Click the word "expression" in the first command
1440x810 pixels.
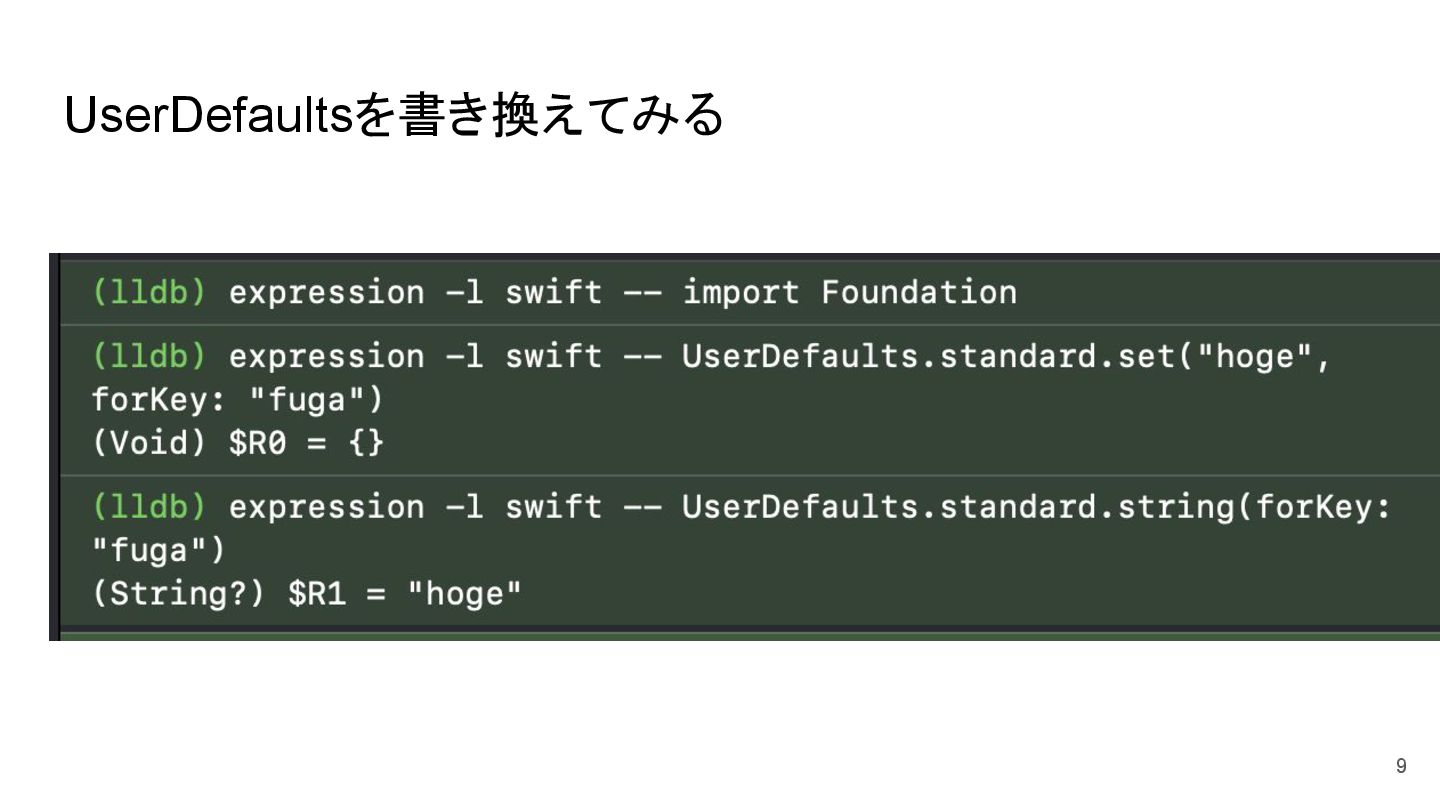(x=326, y=293)
